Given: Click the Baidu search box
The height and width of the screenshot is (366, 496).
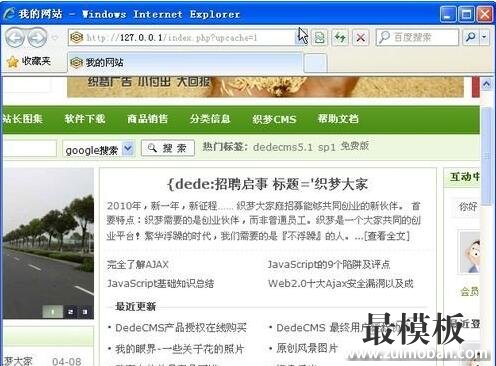Looking at the screenshot, I should [417, 37].
